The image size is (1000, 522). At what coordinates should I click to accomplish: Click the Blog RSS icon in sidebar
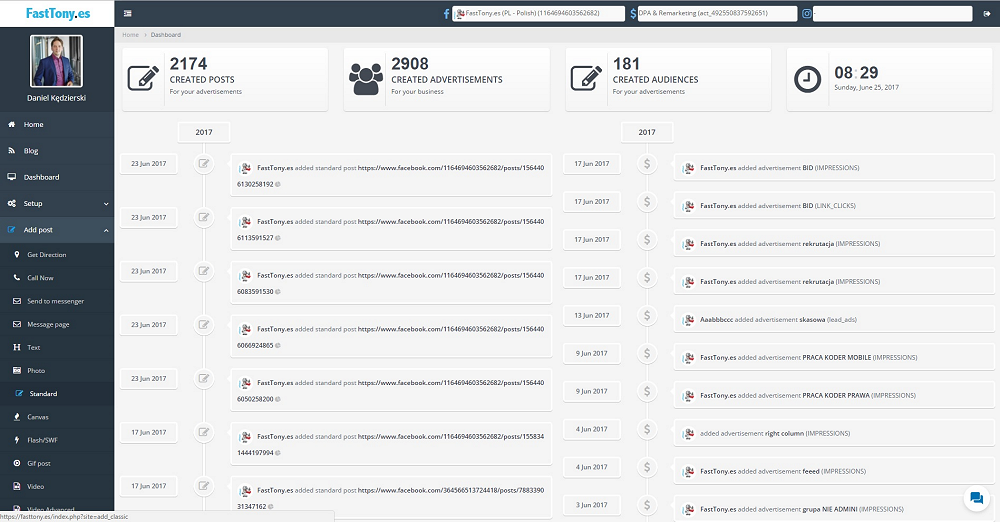11,151
